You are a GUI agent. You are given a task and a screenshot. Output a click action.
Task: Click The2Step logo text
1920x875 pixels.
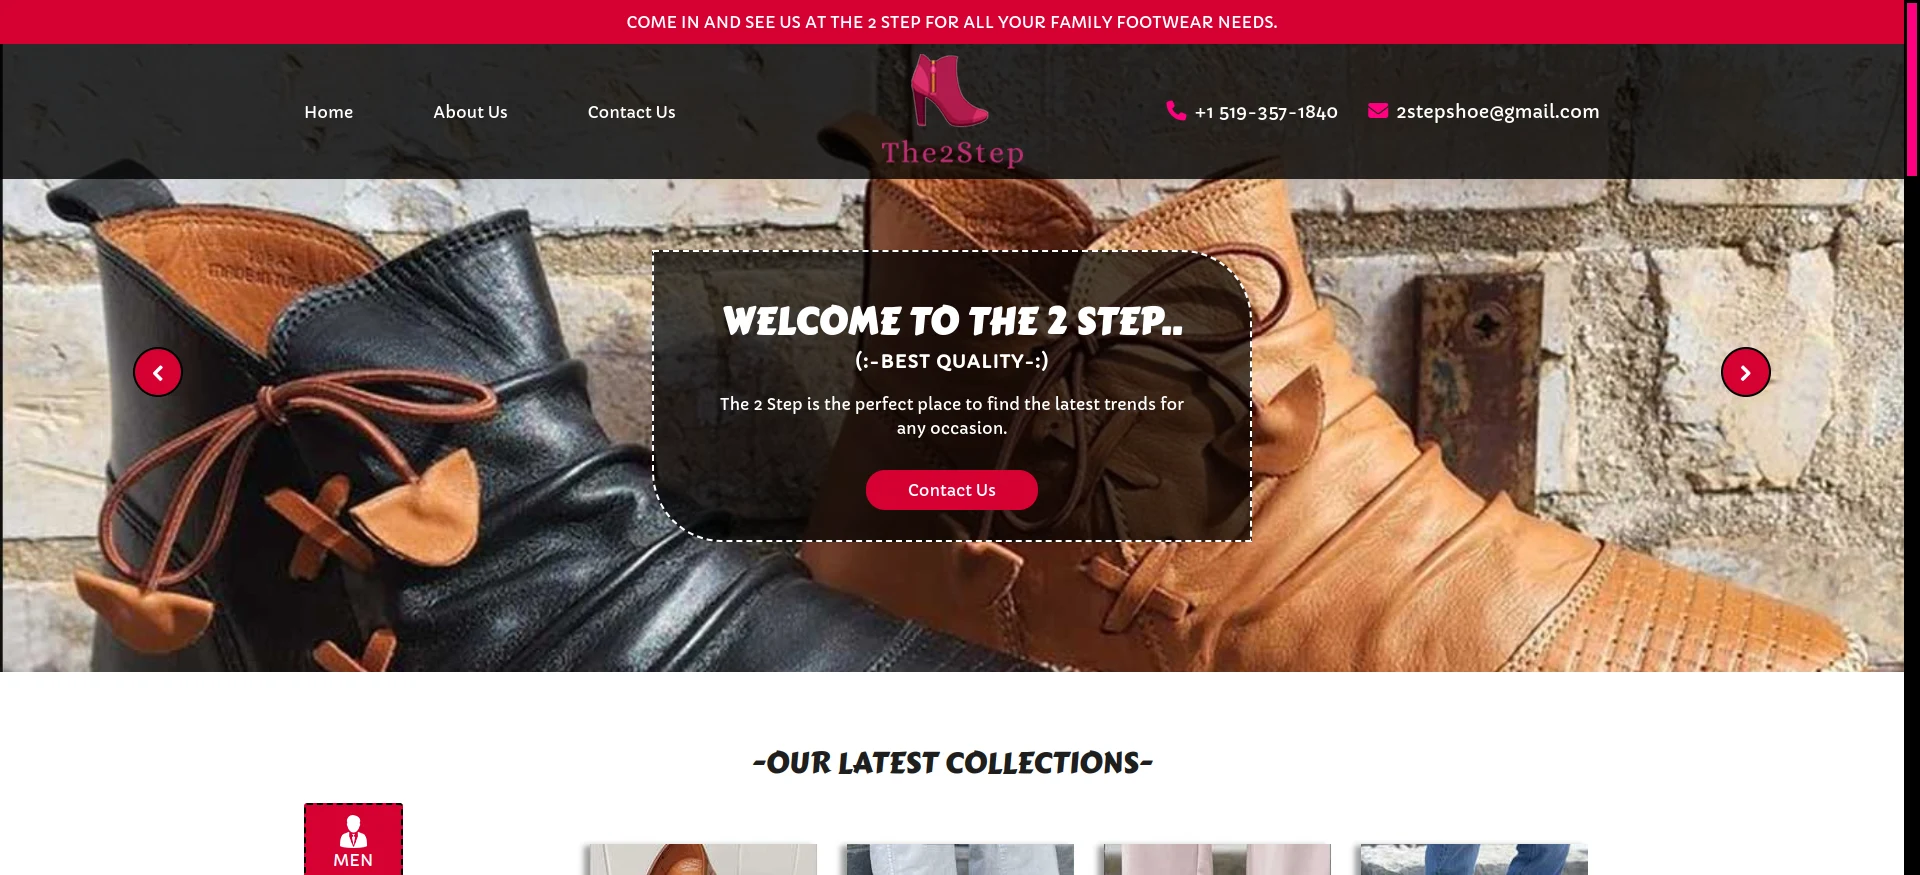click(952, 153)
